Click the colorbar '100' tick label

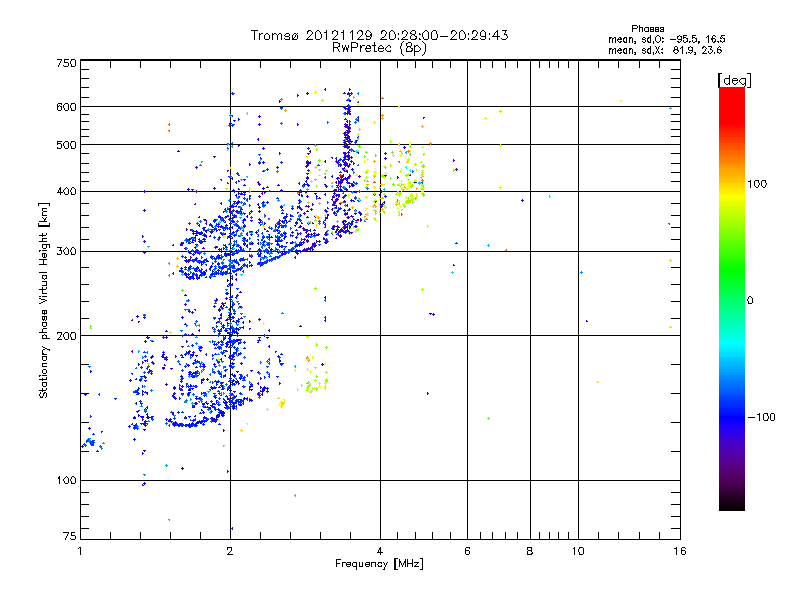point(757,184)
